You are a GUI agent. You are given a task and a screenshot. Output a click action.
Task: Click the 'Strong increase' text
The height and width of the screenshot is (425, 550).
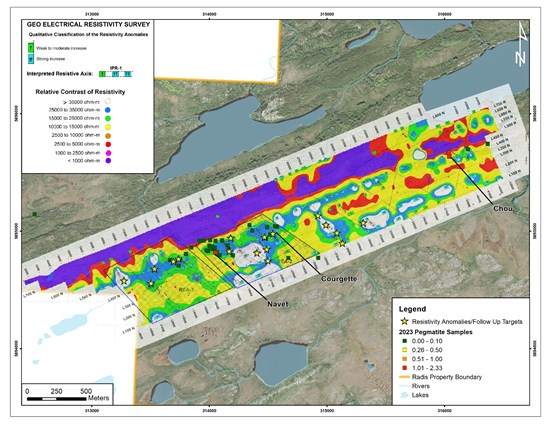[51, 59]
